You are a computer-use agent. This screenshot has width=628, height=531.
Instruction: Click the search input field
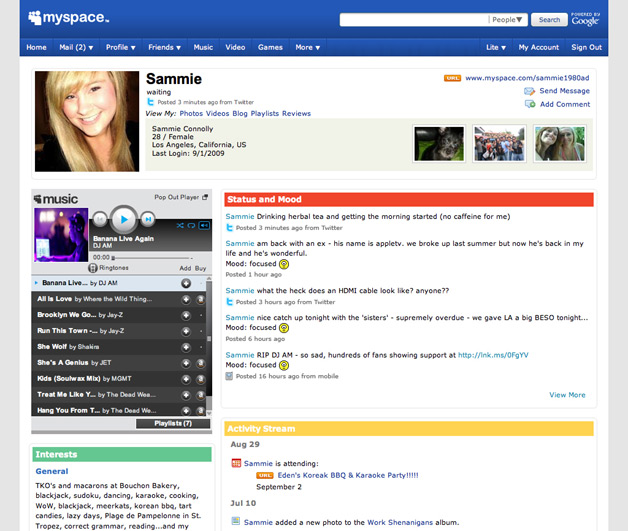[414, 20]
